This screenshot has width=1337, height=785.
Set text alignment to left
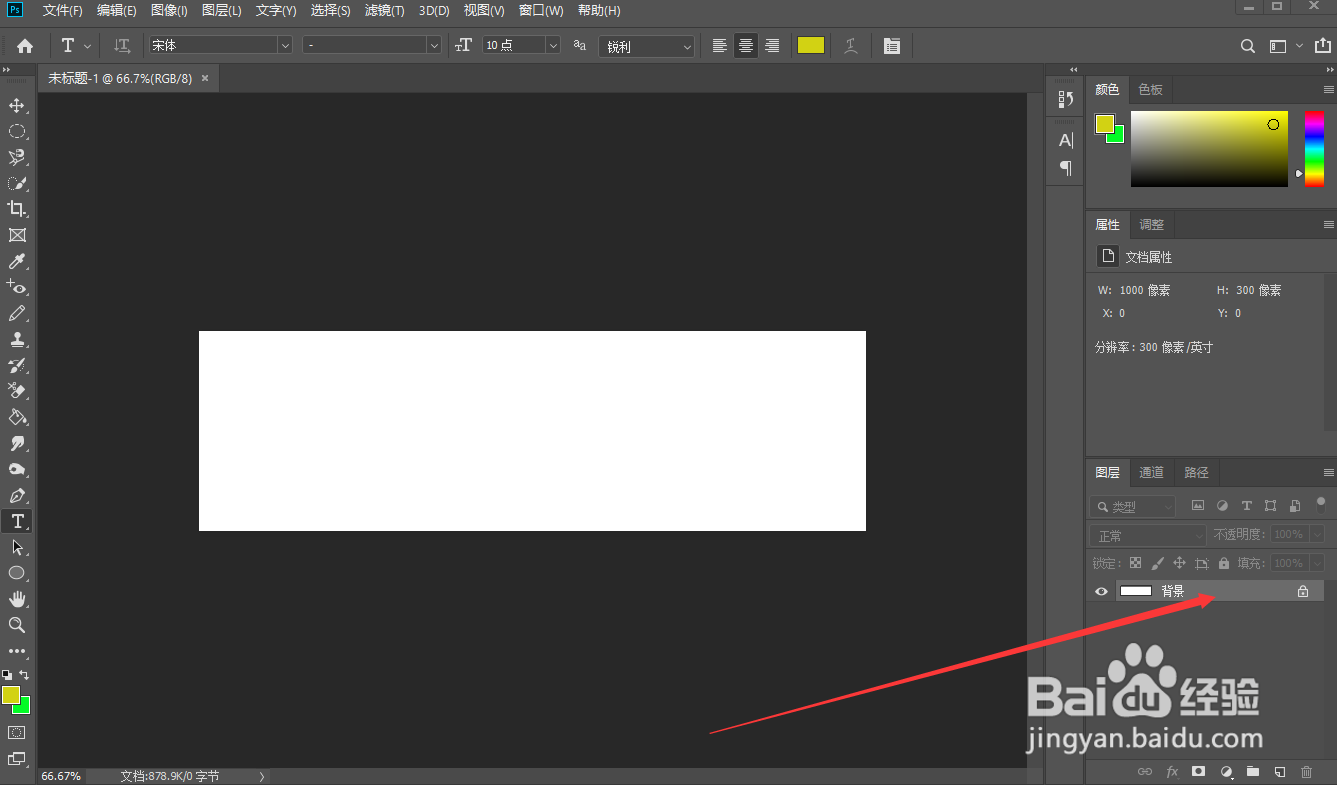tap(720, 46)
